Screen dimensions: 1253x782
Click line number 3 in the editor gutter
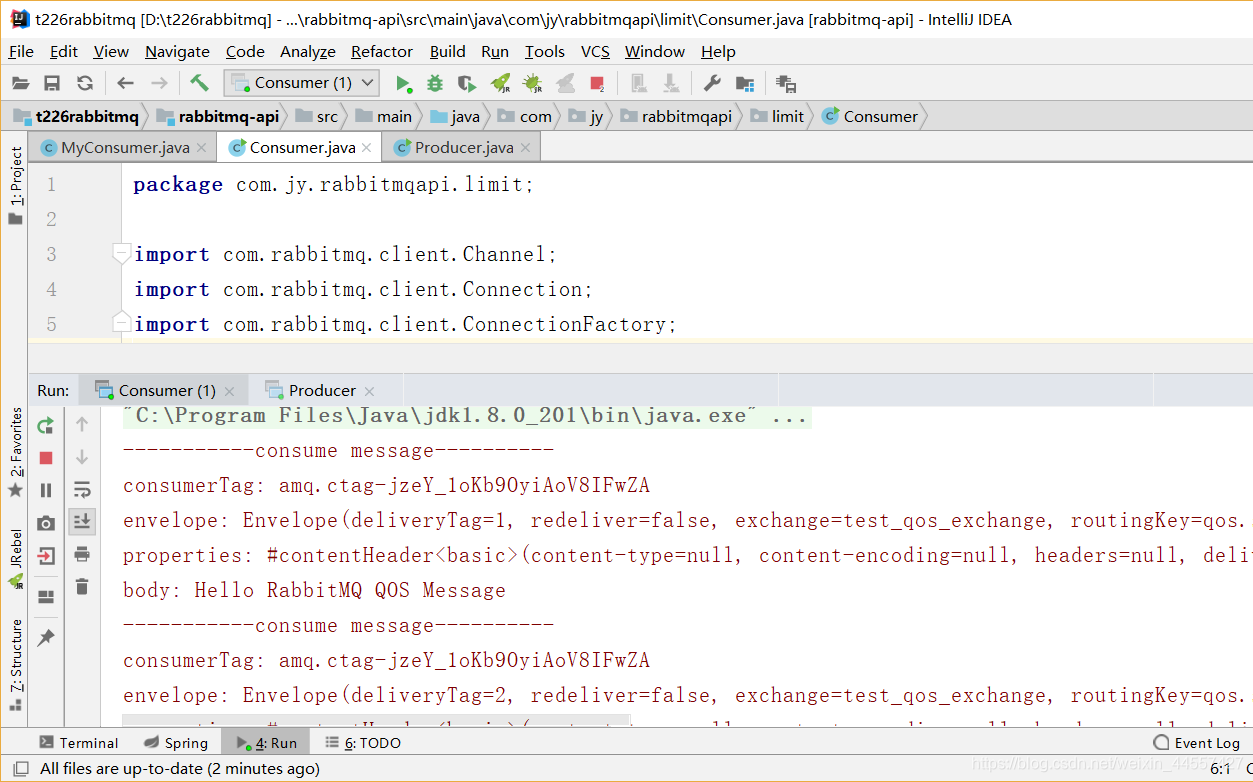(51, 254)
